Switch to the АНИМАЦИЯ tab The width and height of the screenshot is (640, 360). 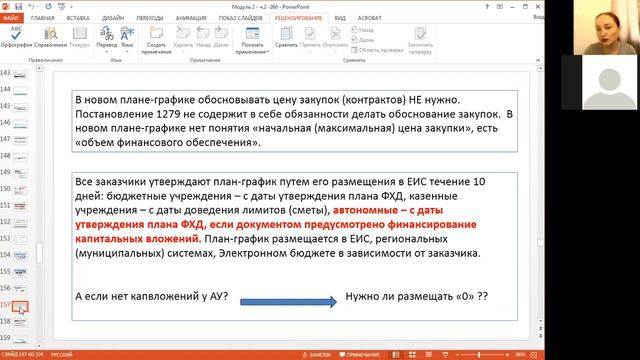191,18
